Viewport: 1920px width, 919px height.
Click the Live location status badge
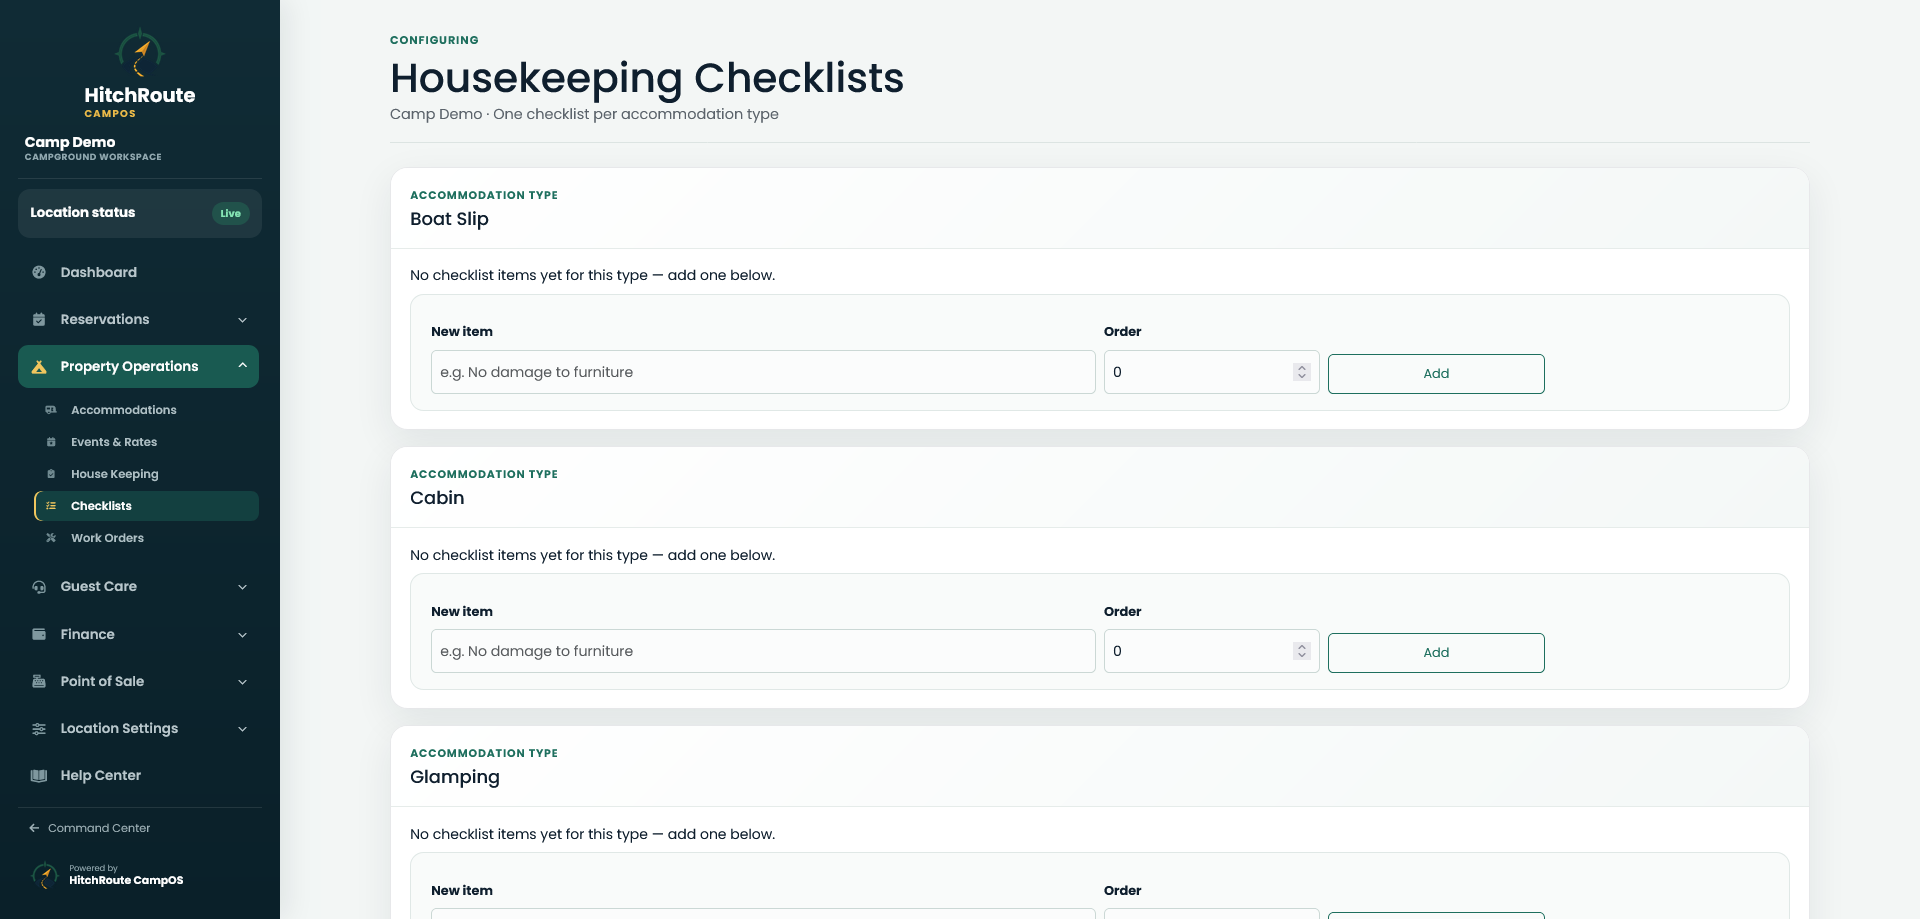231,213
